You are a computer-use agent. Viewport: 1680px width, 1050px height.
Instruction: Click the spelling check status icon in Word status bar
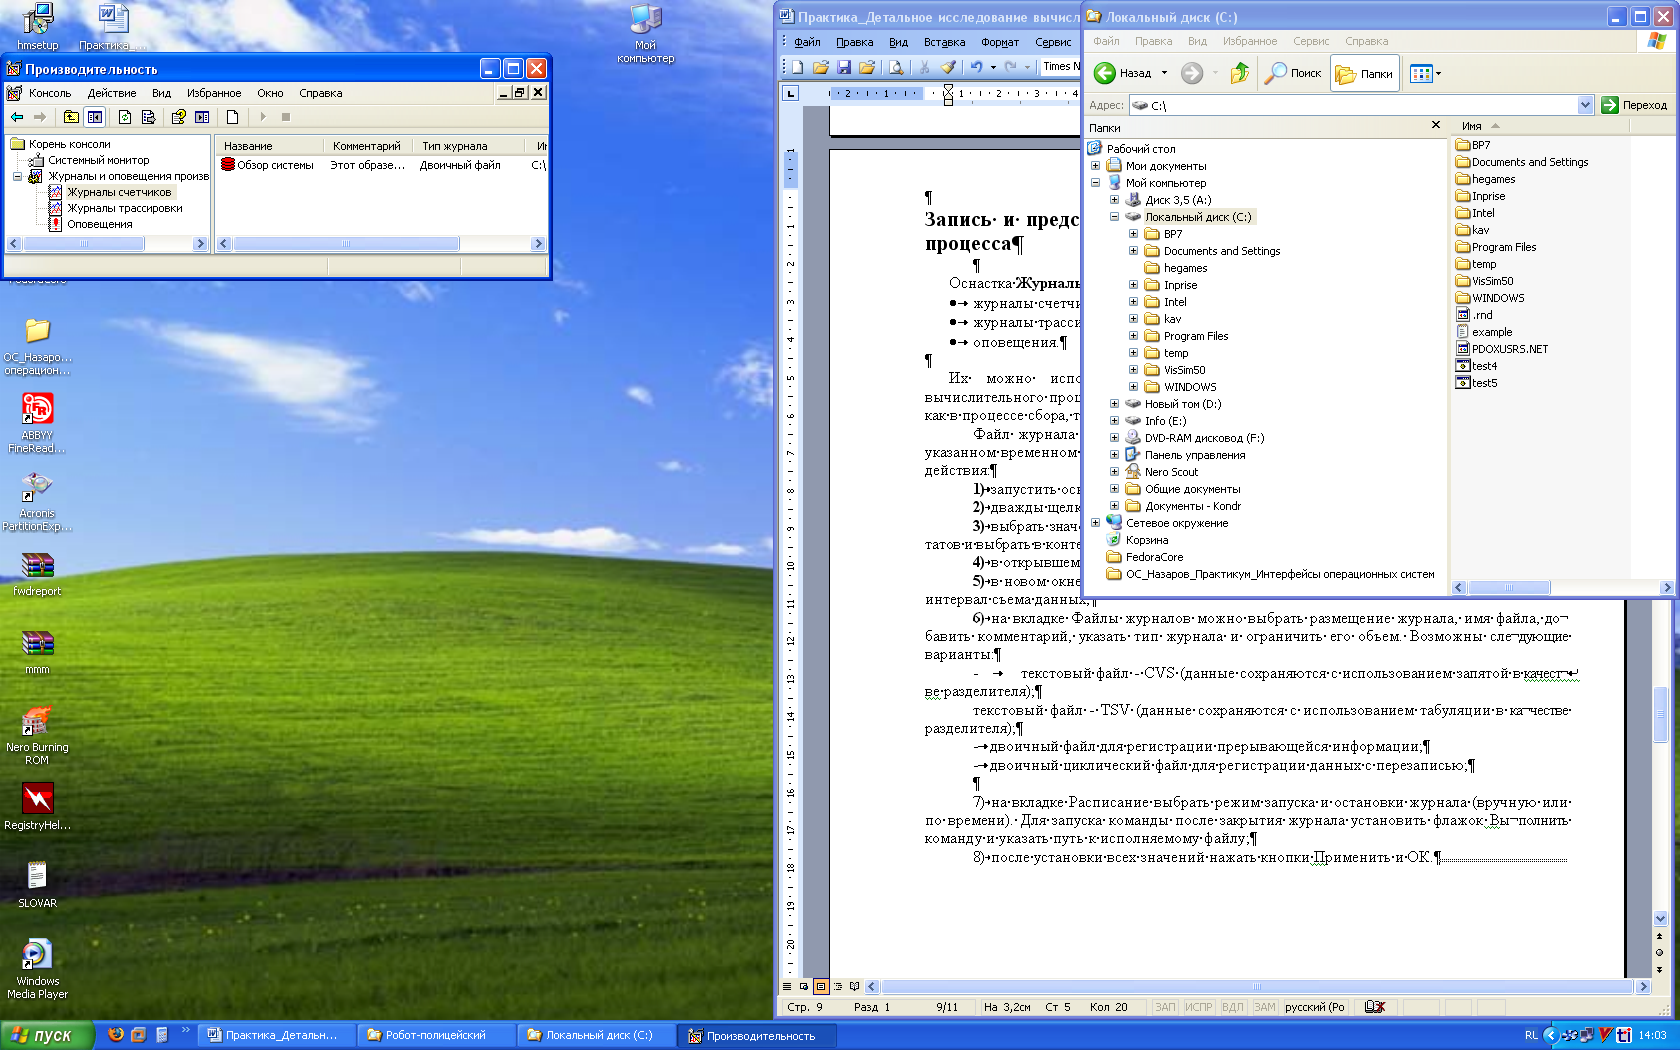pos(1375,1007)
